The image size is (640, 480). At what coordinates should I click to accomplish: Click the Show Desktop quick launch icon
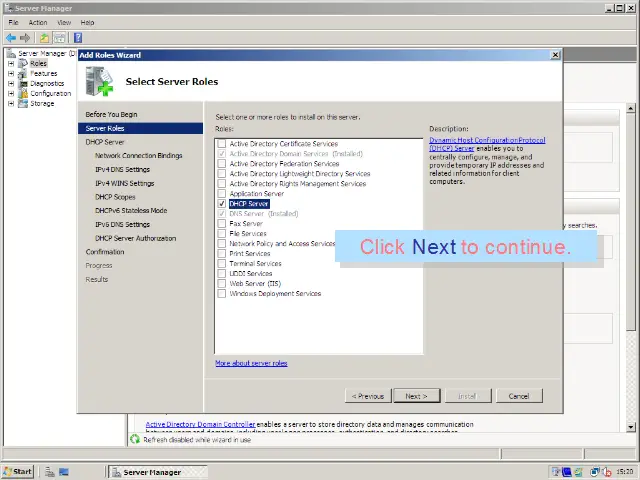click(64, 472)
